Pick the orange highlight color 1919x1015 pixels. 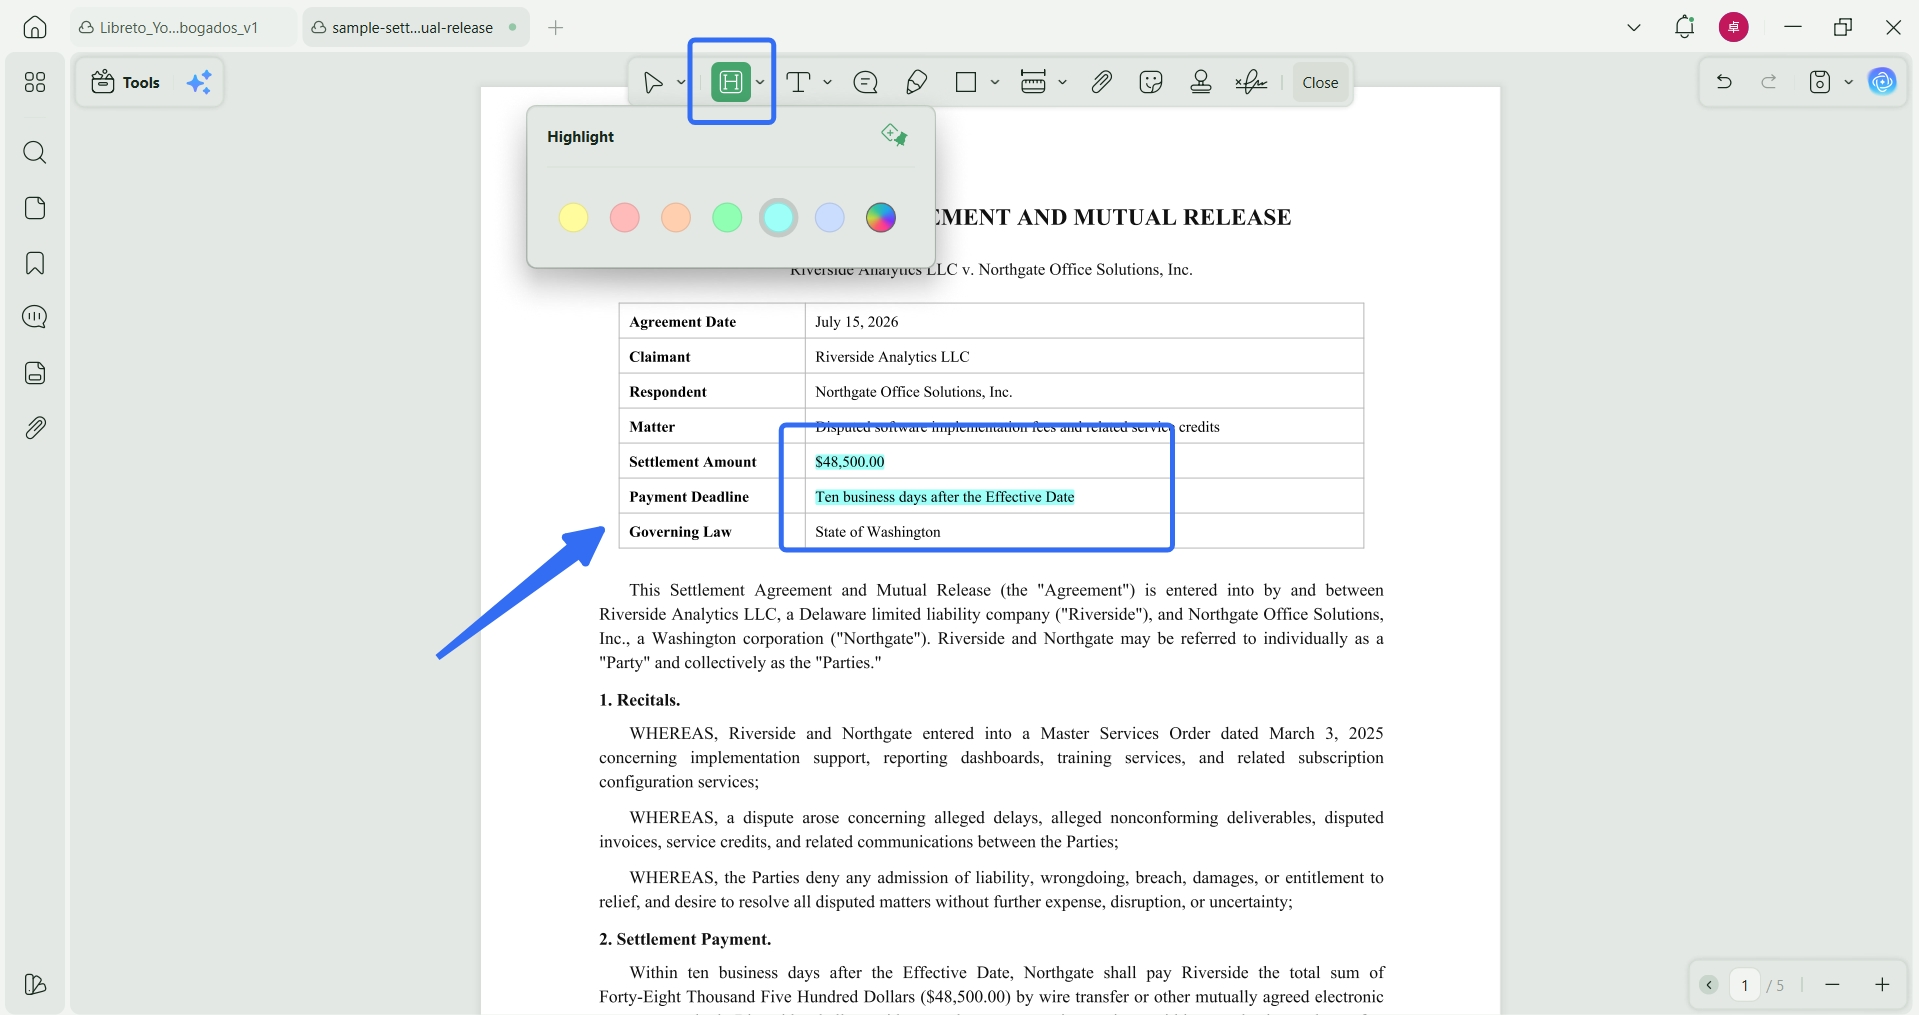pyautogui.click(x=676, y=217)
